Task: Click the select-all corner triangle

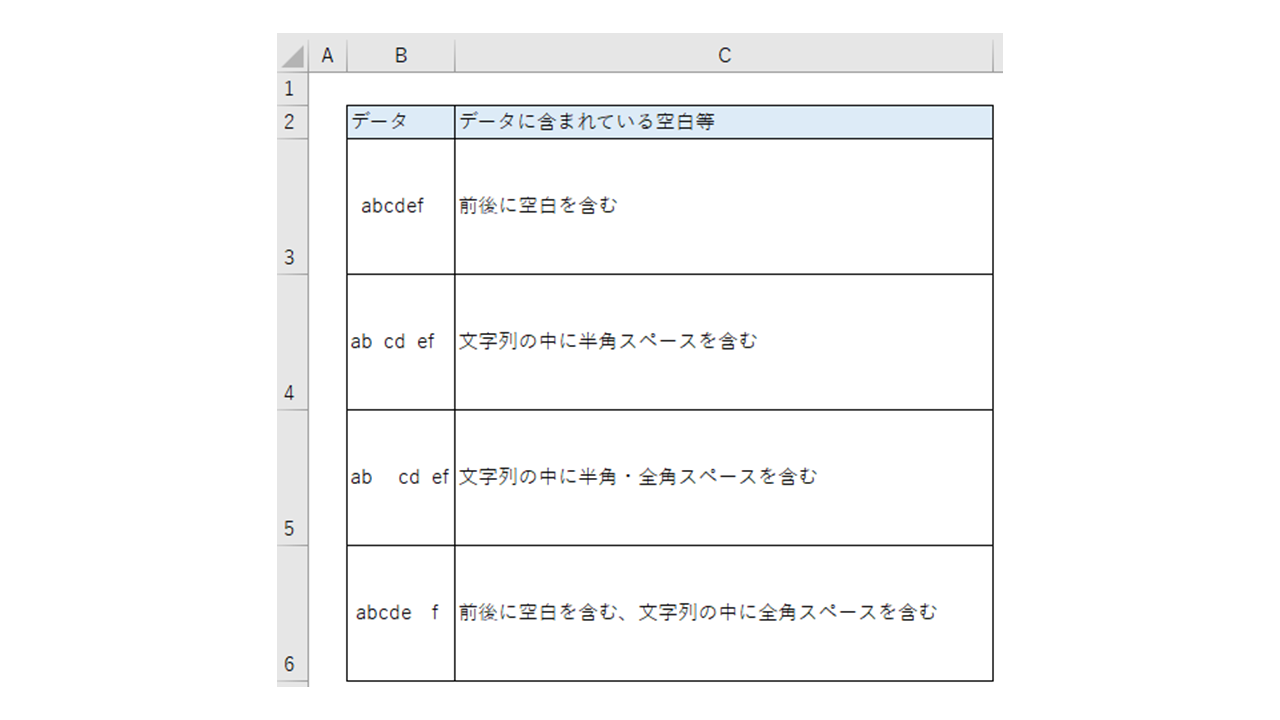Action: point(293,56)
